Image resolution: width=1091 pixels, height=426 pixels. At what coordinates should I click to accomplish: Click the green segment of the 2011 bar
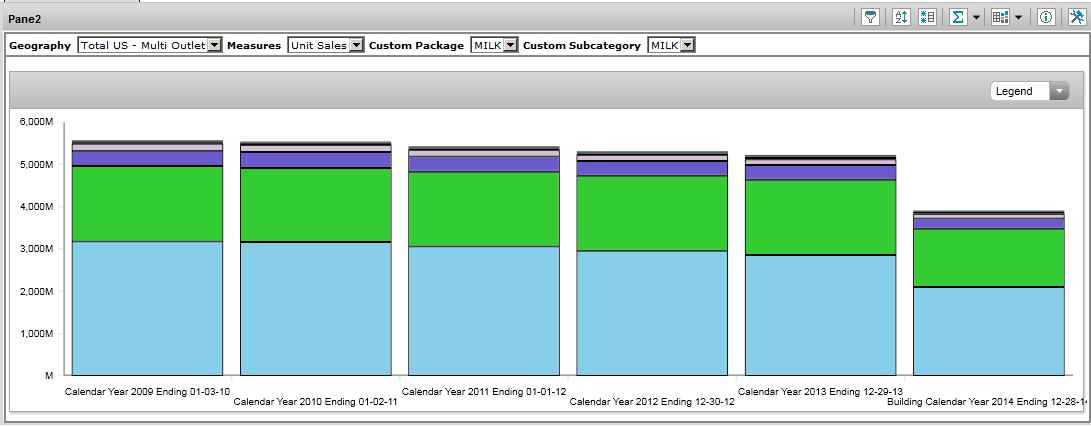click(483, 209)
